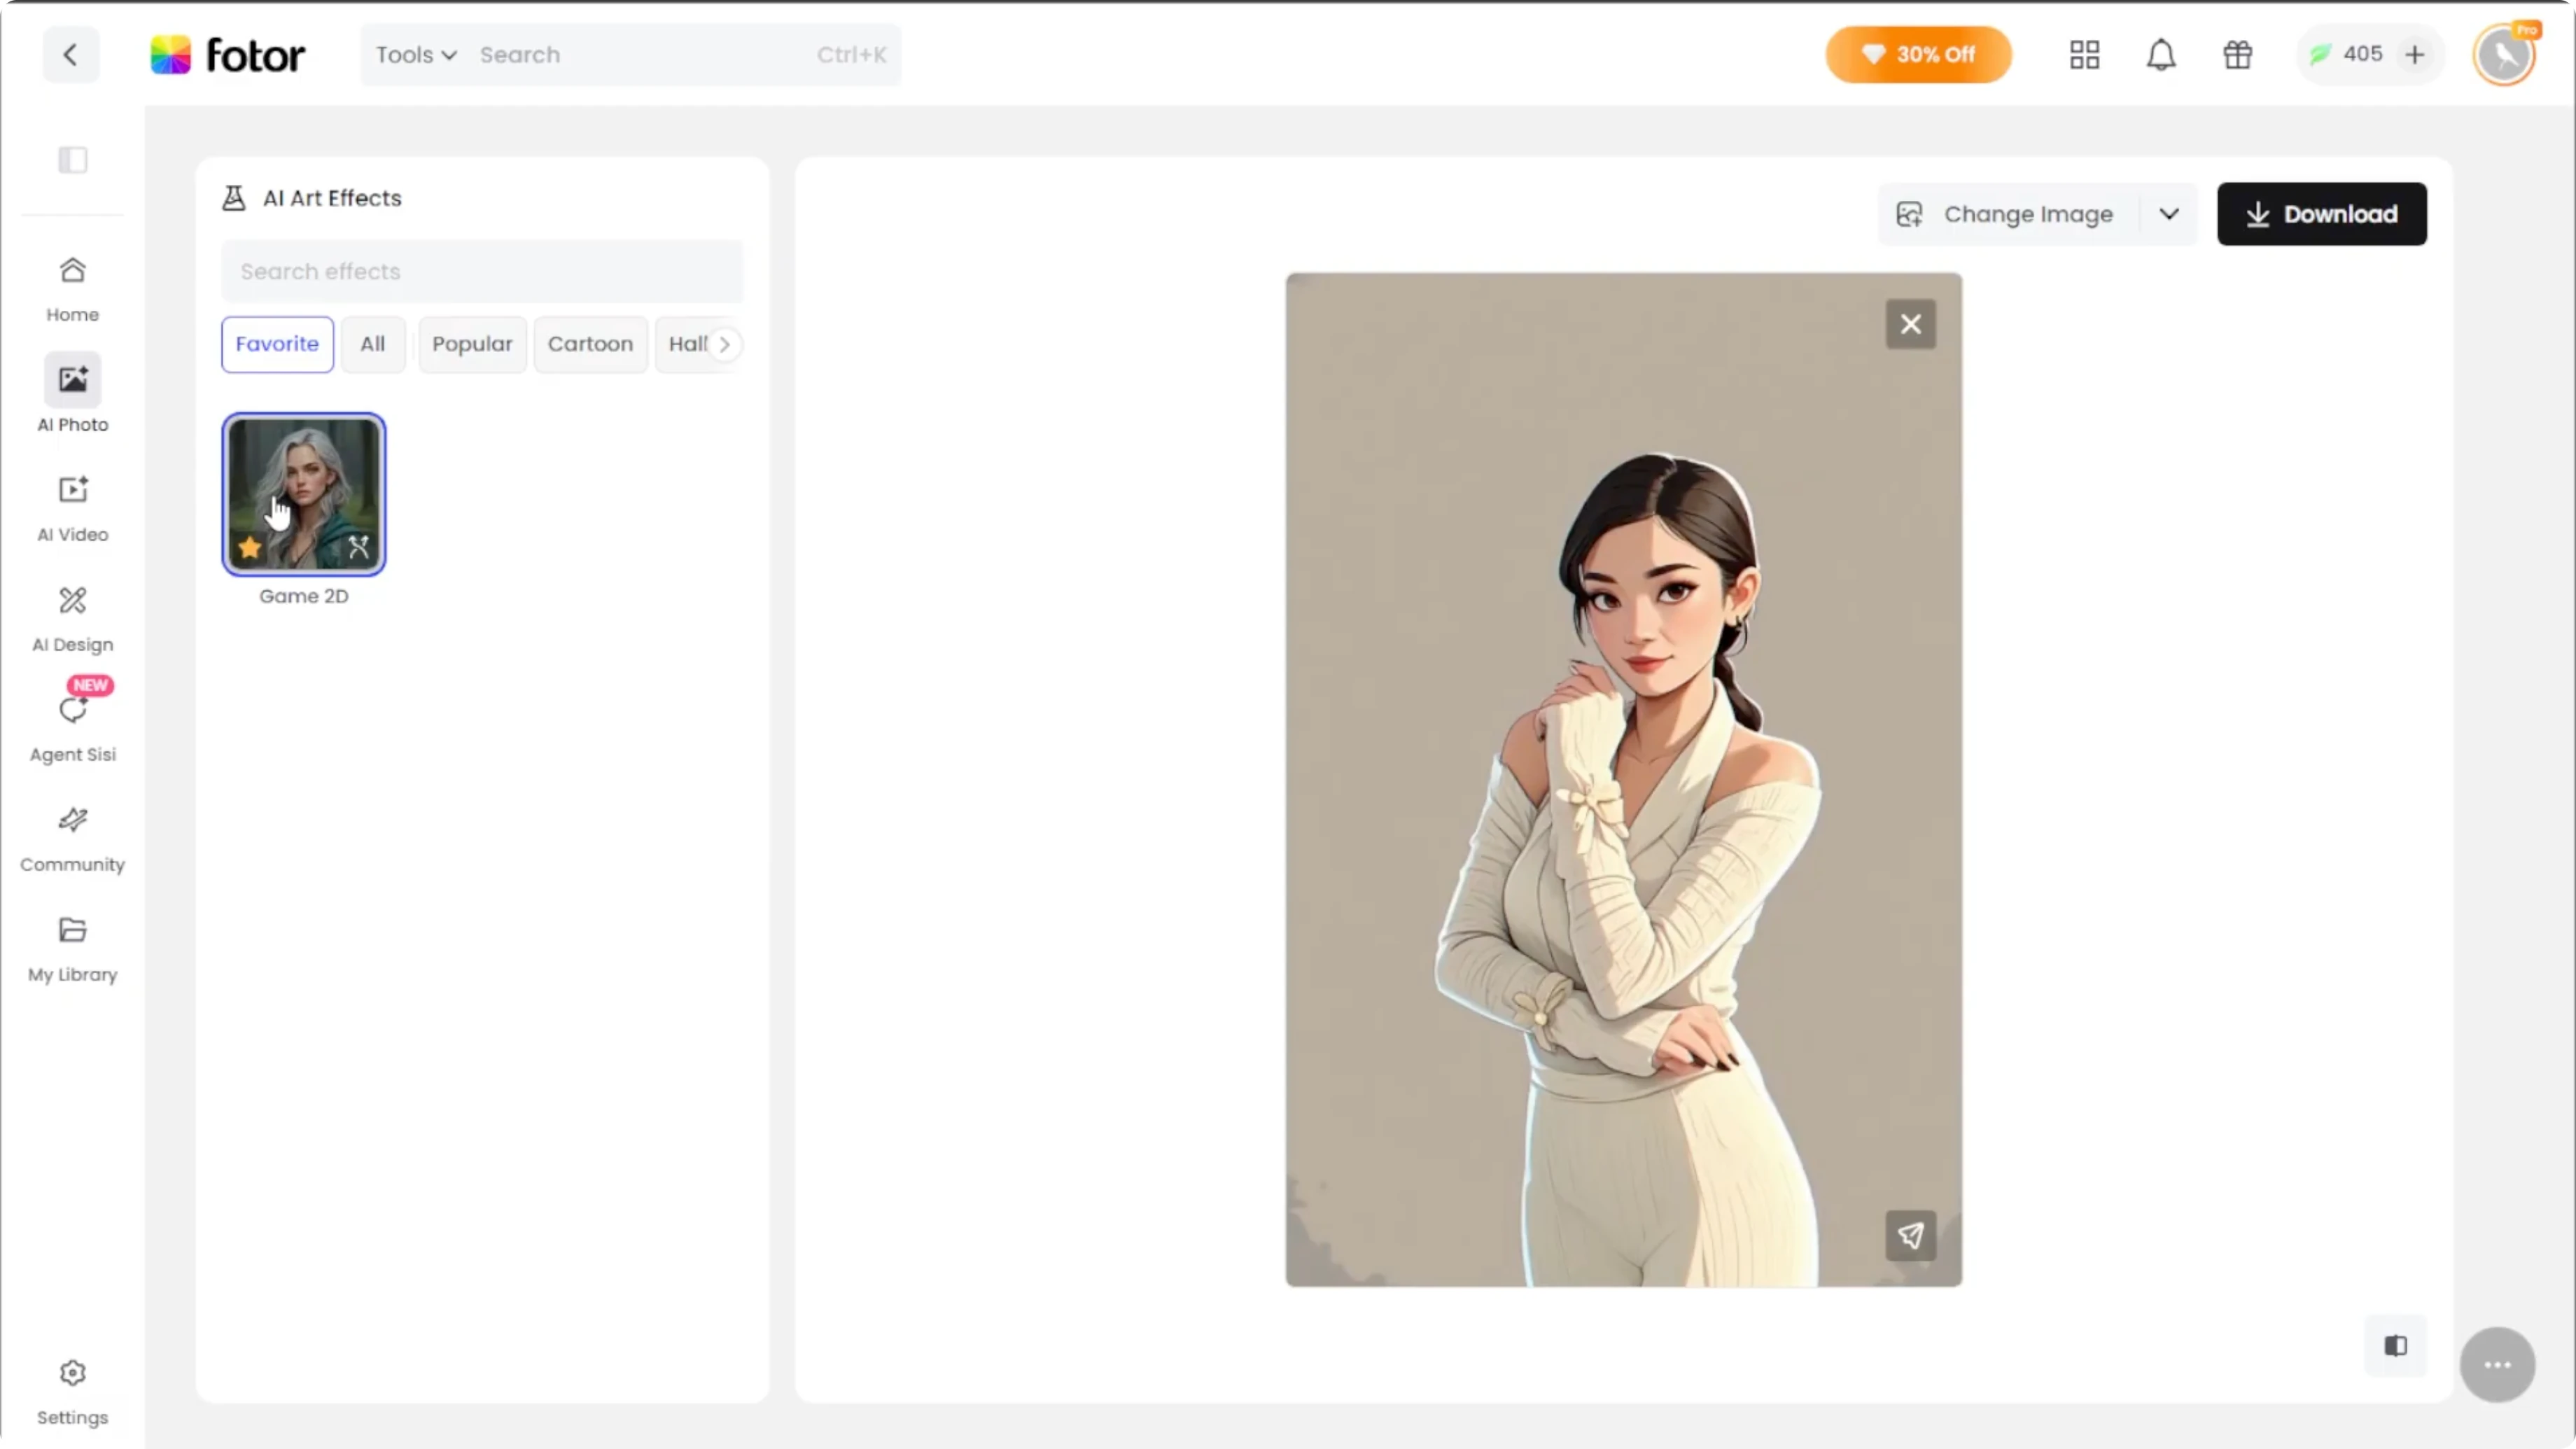Click the generated cartoon woman image
Viewport: 2576px width, 1449px height.
point(1623,780)
